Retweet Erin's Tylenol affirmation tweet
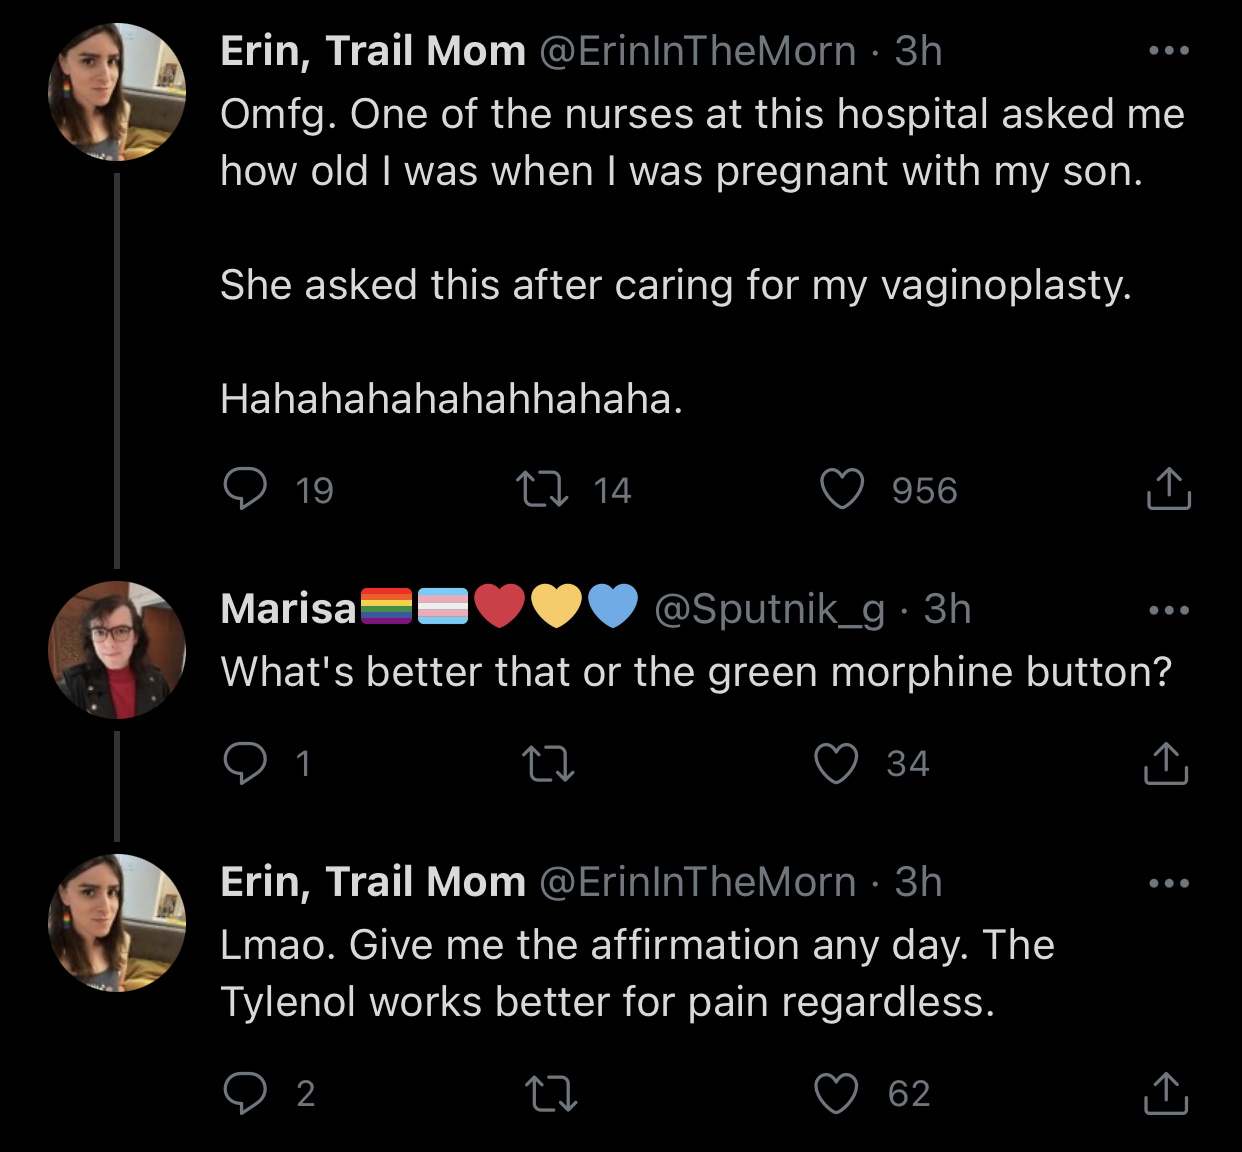 551,1093
